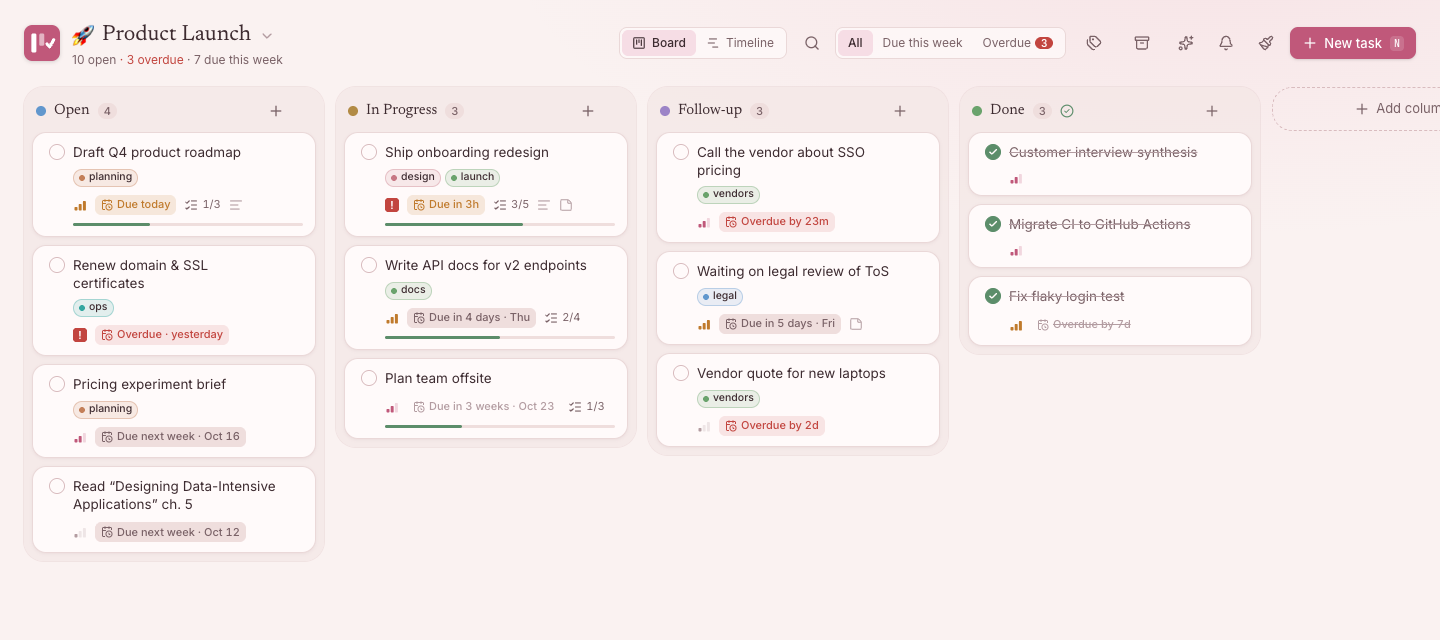Click the attachment icon on Ship onboarding redesign

coord(566,205)
